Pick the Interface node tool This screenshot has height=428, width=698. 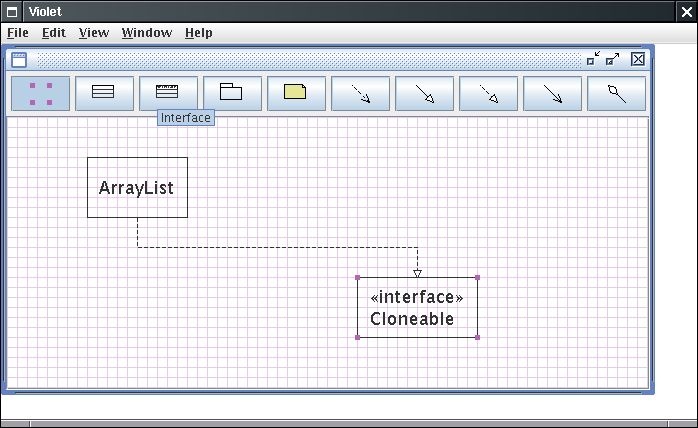168,94
